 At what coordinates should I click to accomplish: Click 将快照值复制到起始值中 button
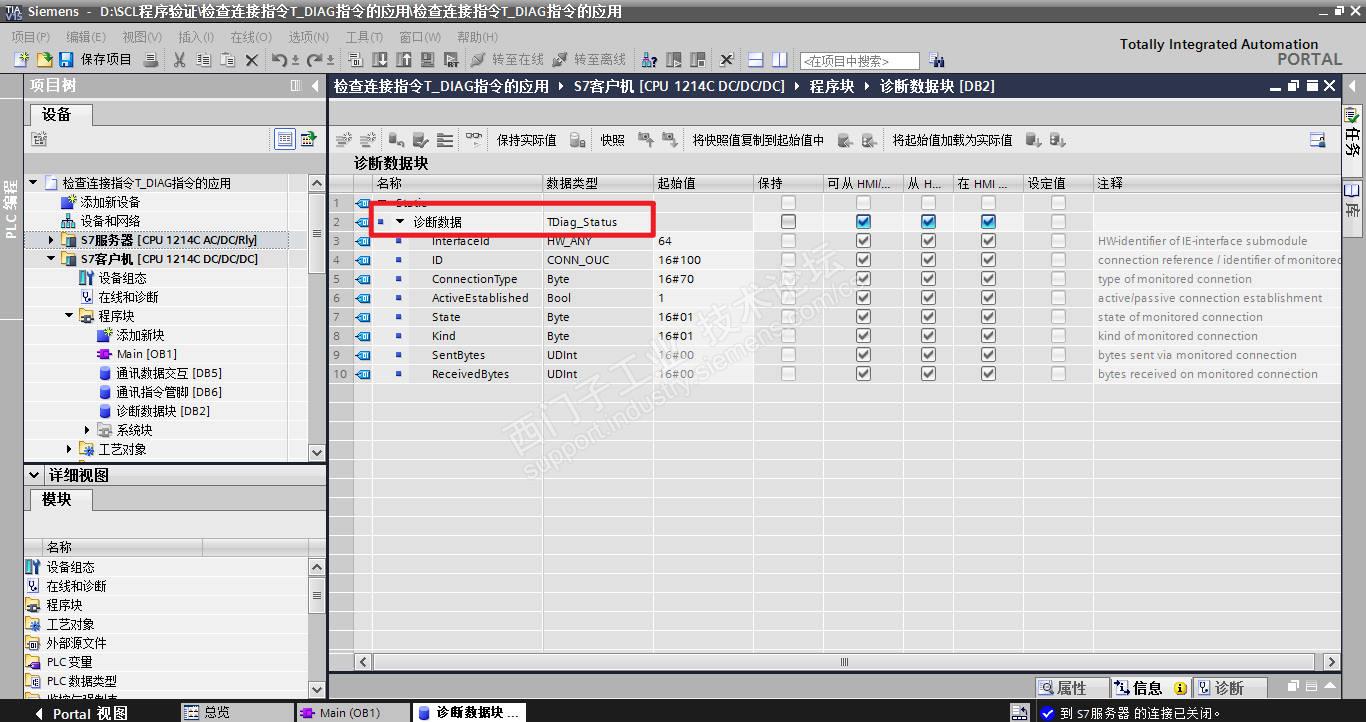[x=758, y=140]
